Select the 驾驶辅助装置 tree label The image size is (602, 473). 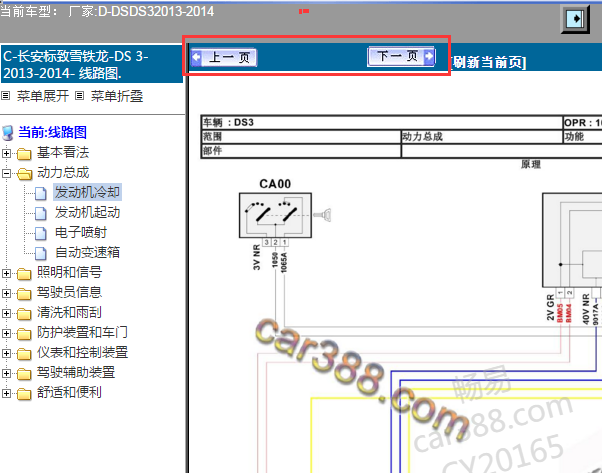coord(76,372)
